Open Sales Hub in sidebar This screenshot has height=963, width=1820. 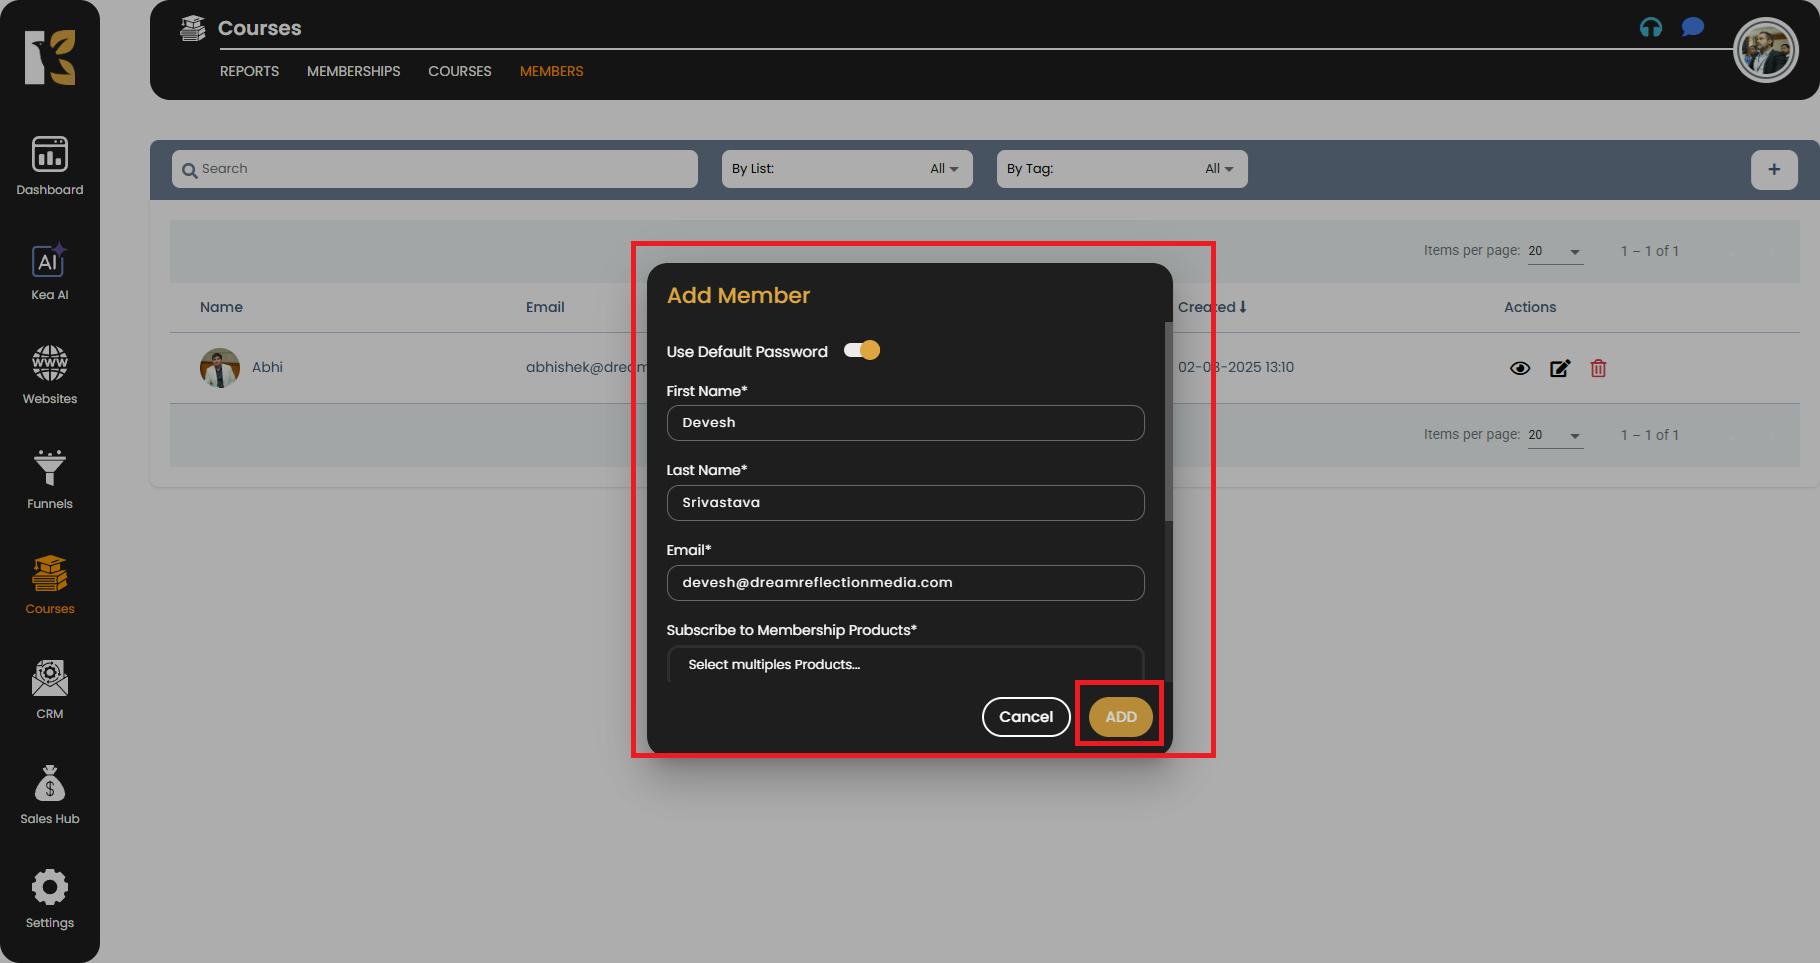[49, 795]
